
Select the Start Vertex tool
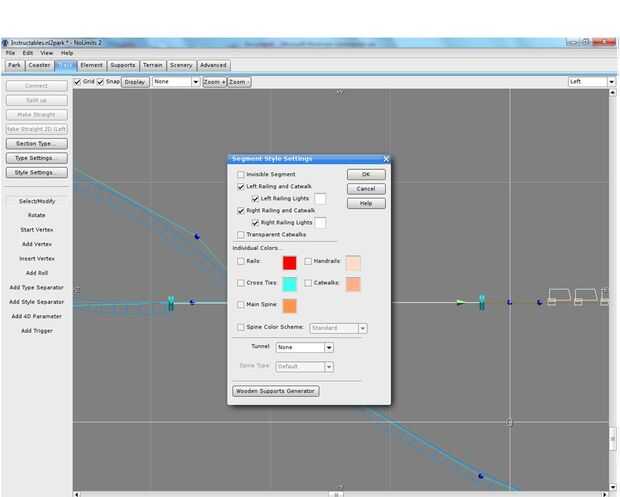point(37,230)
